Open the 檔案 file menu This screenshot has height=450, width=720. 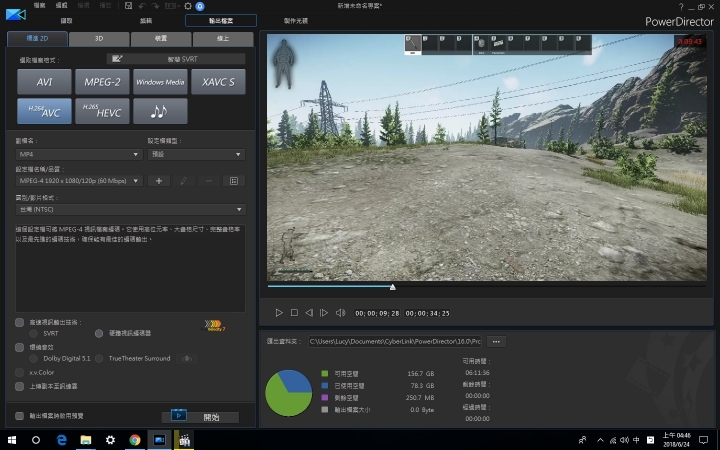[x=39, y=6]
